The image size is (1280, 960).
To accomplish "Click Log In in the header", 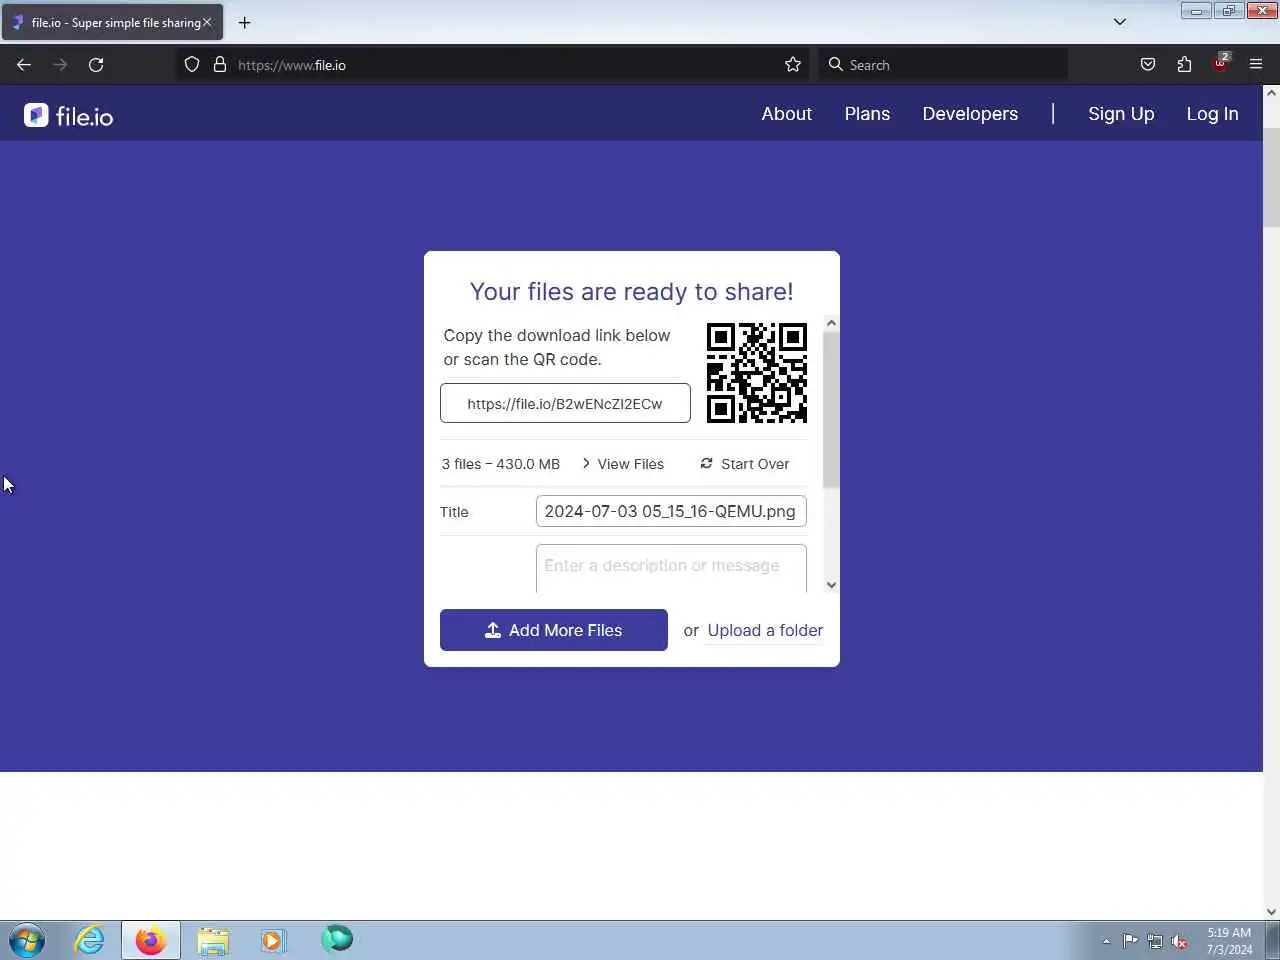I will 1212,114.
